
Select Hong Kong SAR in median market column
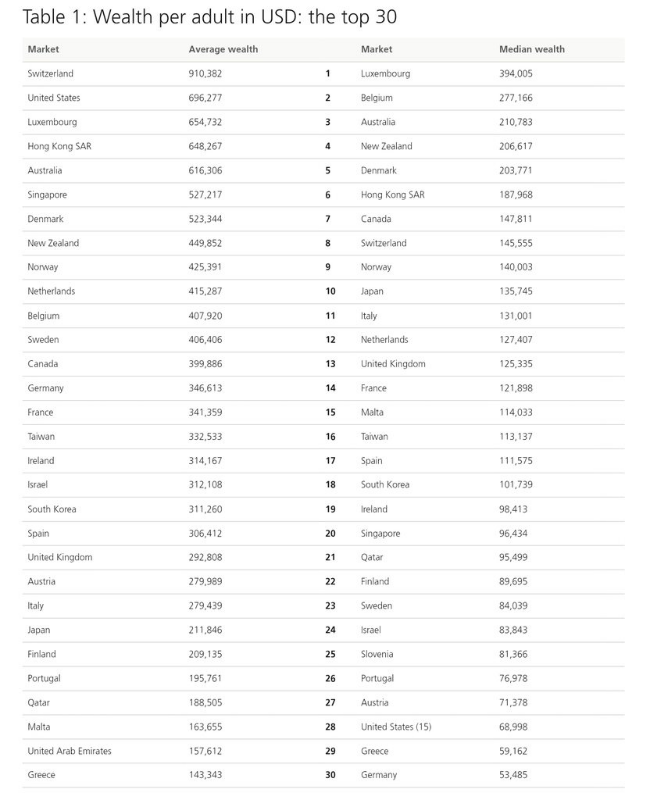point(392,195)
